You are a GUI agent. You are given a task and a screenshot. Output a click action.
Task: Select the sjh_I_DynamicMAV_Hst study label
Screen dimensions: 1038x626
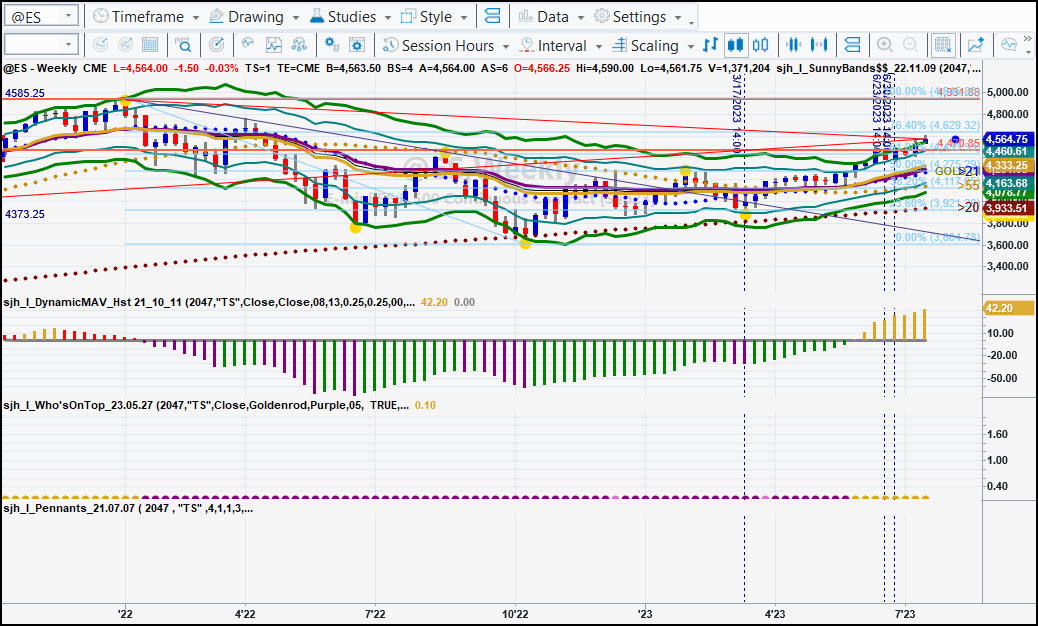pyautogui.click(x=210, y=302)
